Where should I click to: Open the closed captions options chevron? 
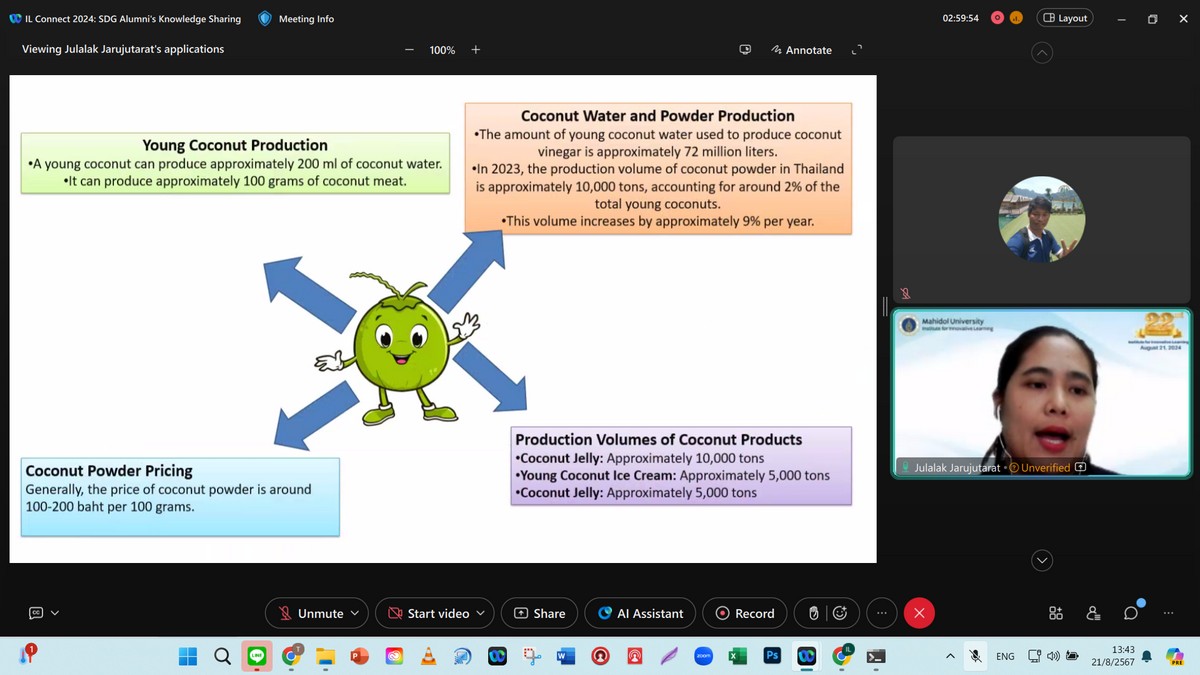(55, 613)
